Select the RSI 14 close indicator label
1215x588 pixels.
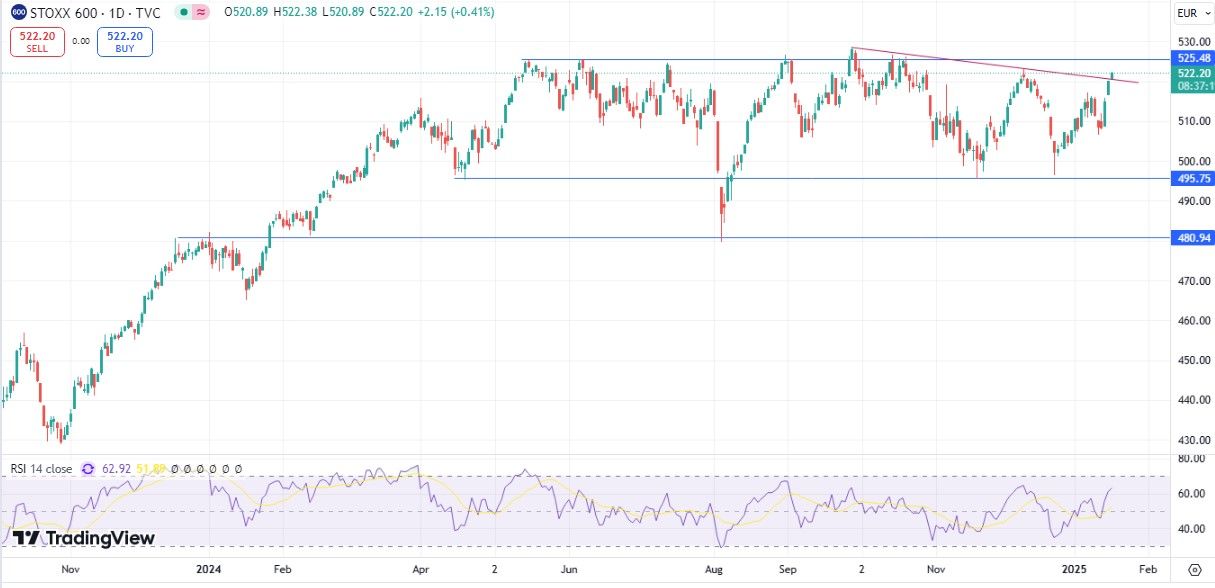[x=41, y=468]
